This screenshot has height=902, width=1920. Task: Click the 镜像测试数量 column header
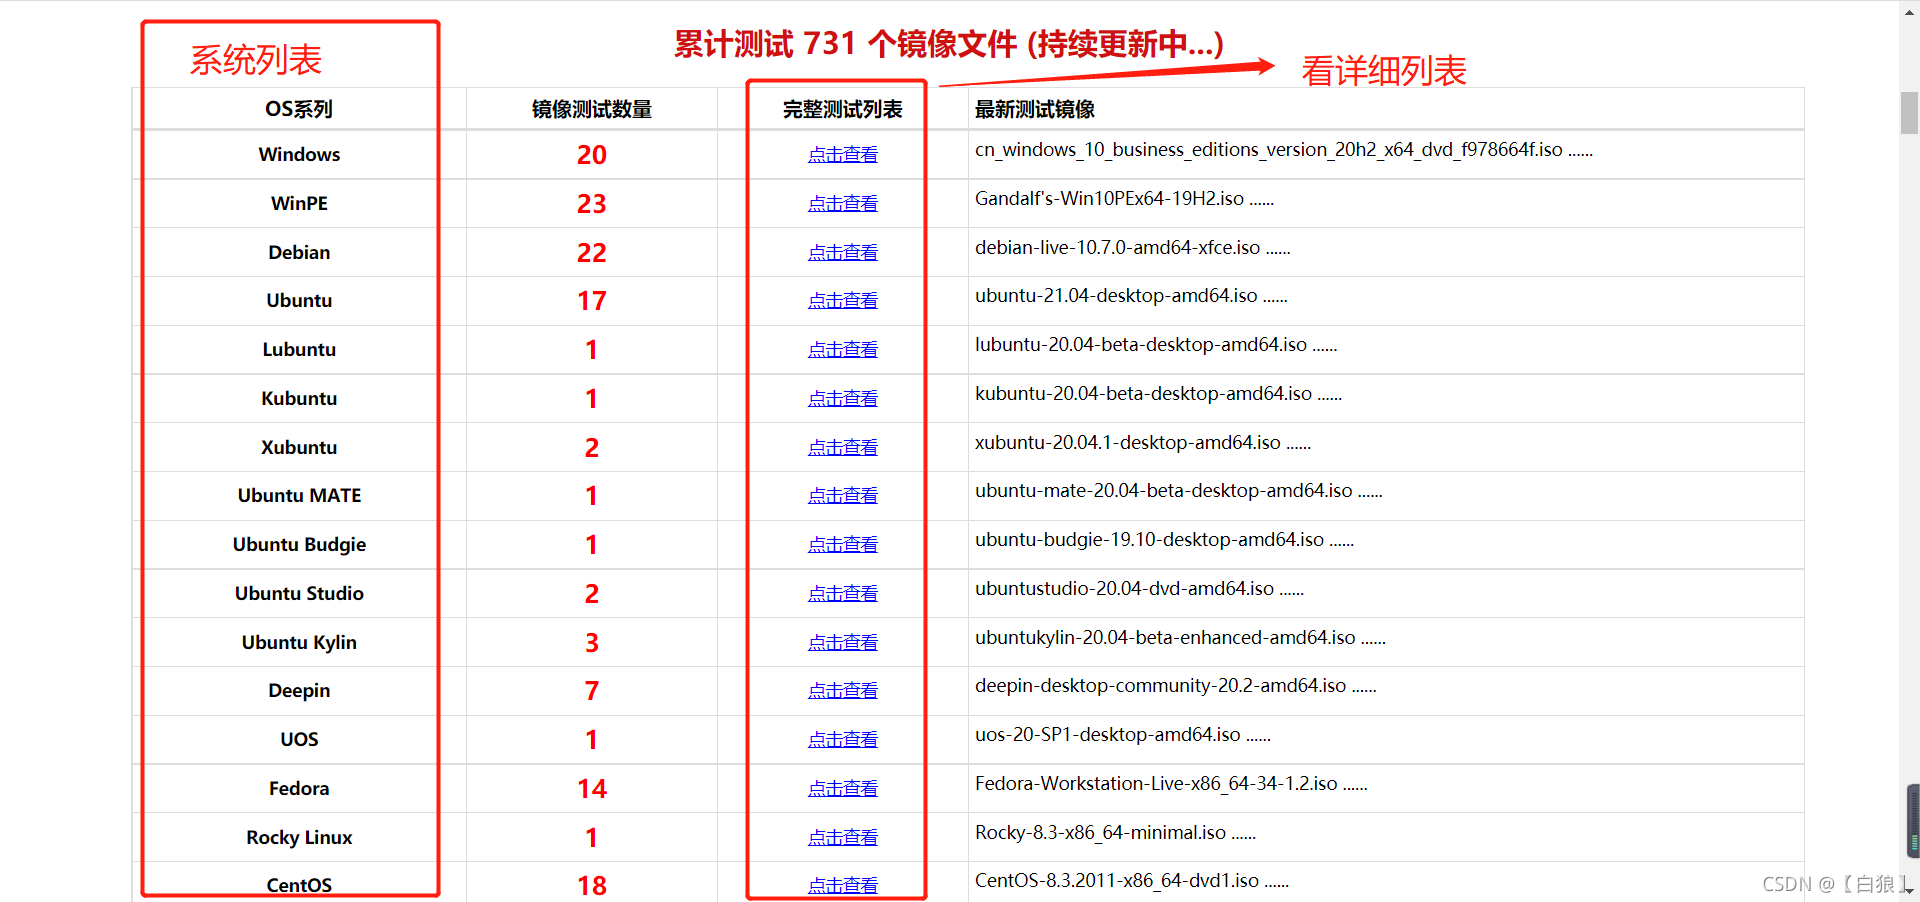[591, 109]
